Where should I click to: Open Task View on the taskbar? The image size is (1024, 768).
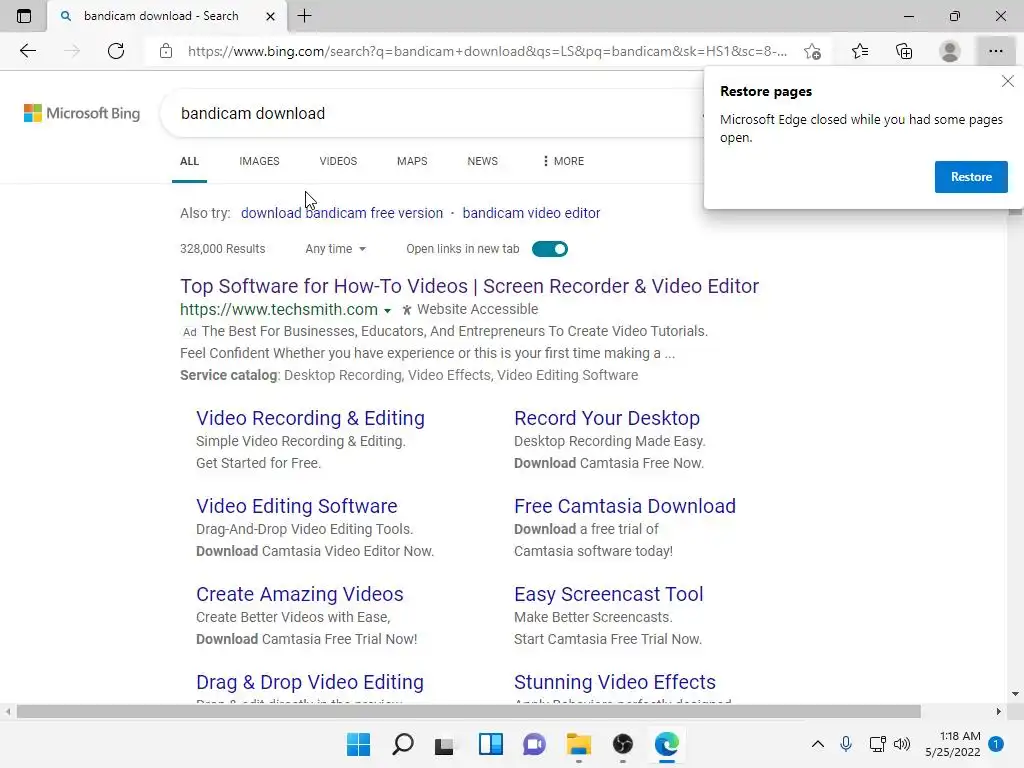pos(445,744)
